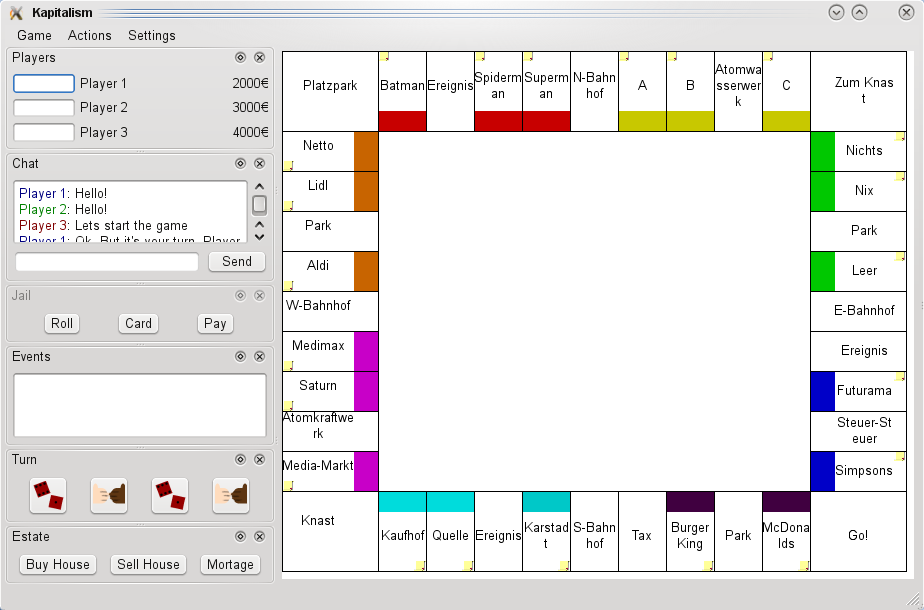Image resolution: width=924 pixels, height=610 pixels.
Task: Click the Mortage button
Action: pyautogui.click(x=230, y=565)
